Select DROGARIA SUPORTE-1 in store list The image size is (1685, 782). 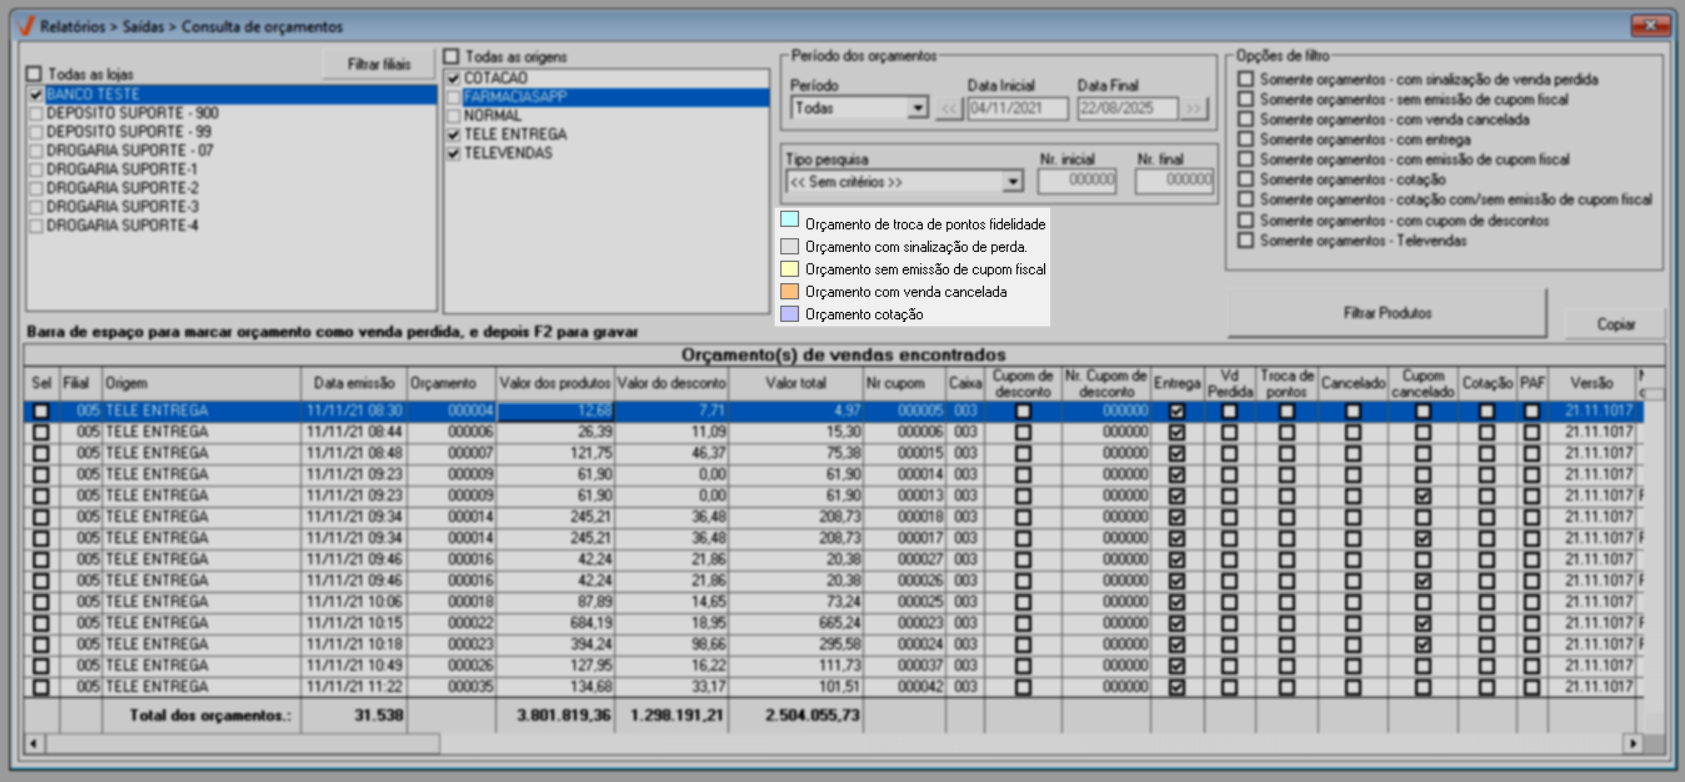[122, 169]
